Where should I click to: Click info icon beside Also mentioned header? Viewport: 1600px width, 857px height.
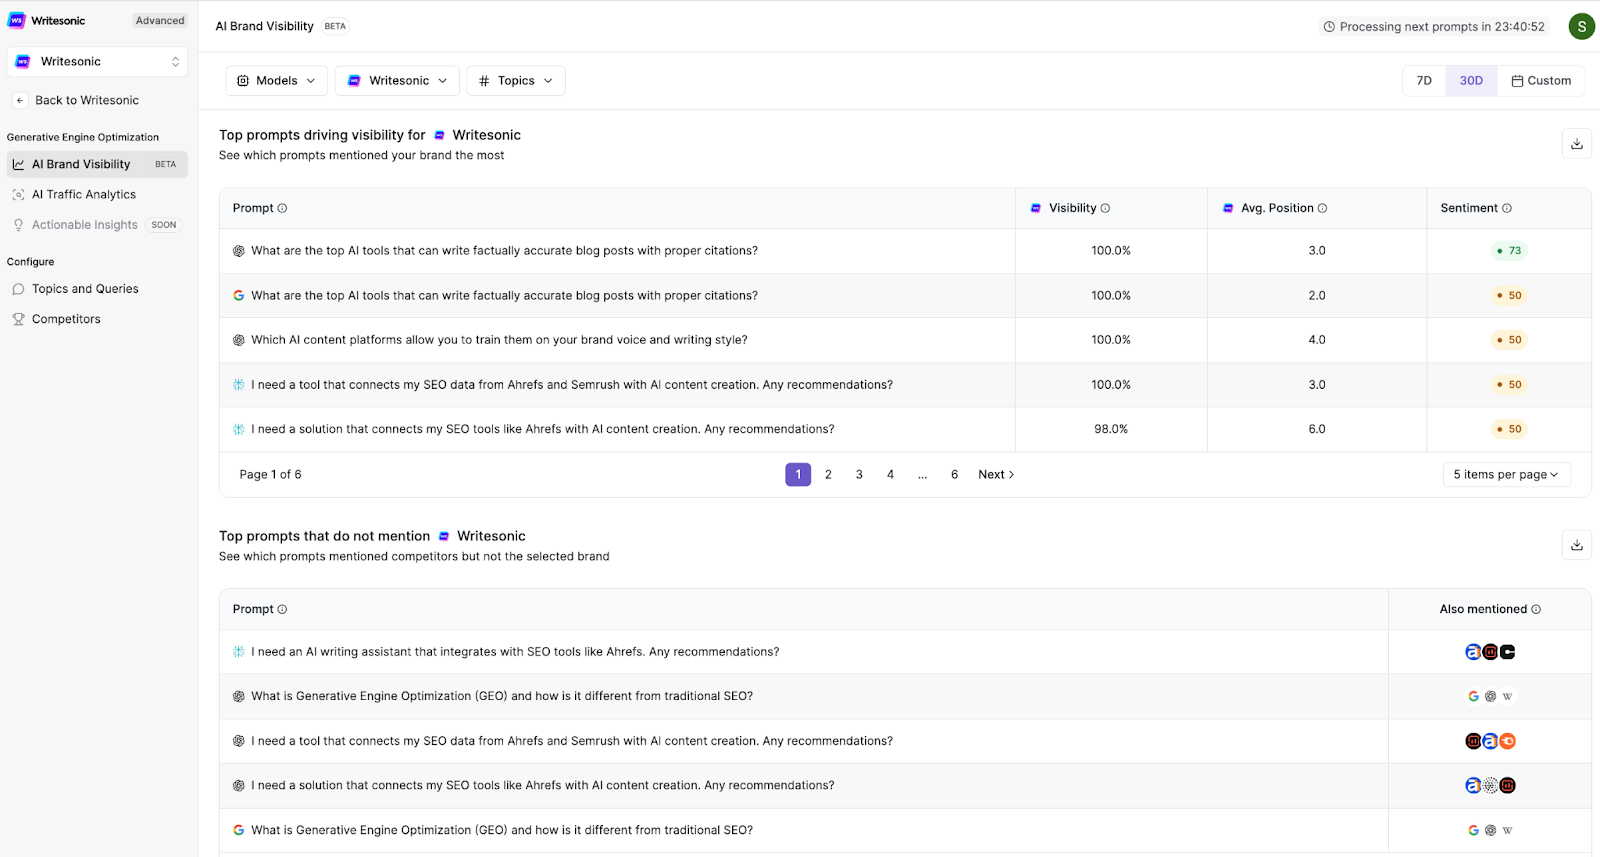pyautogui.click(x=1536, y=609)
